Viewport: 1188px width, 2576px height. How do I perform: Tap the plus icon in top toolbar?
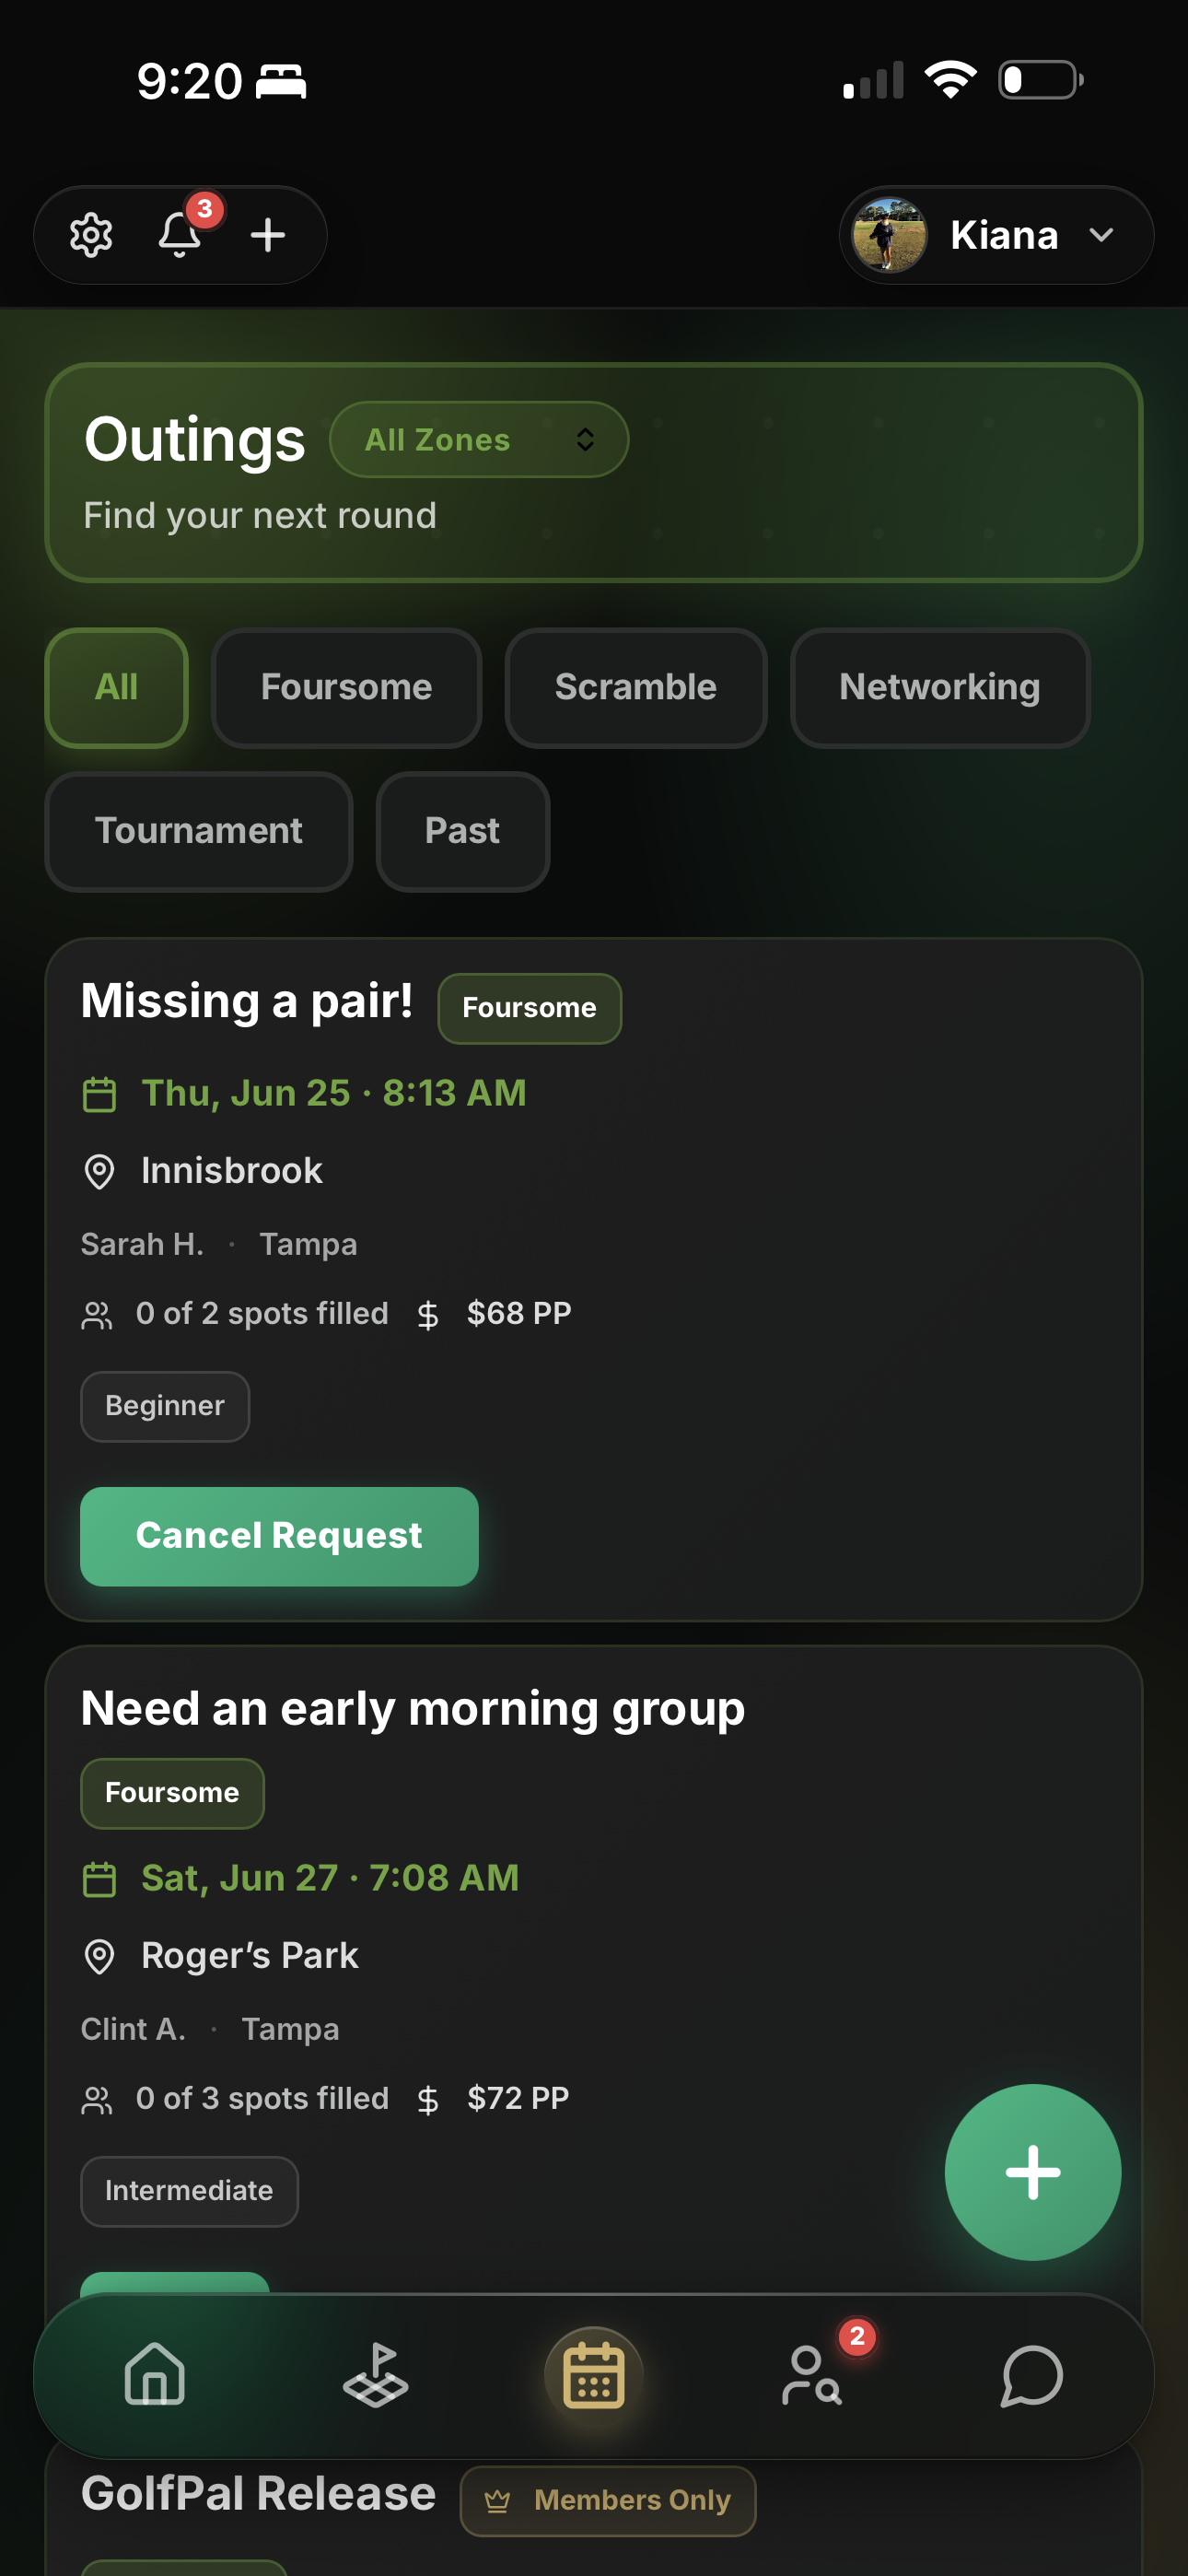pos(268,235)
